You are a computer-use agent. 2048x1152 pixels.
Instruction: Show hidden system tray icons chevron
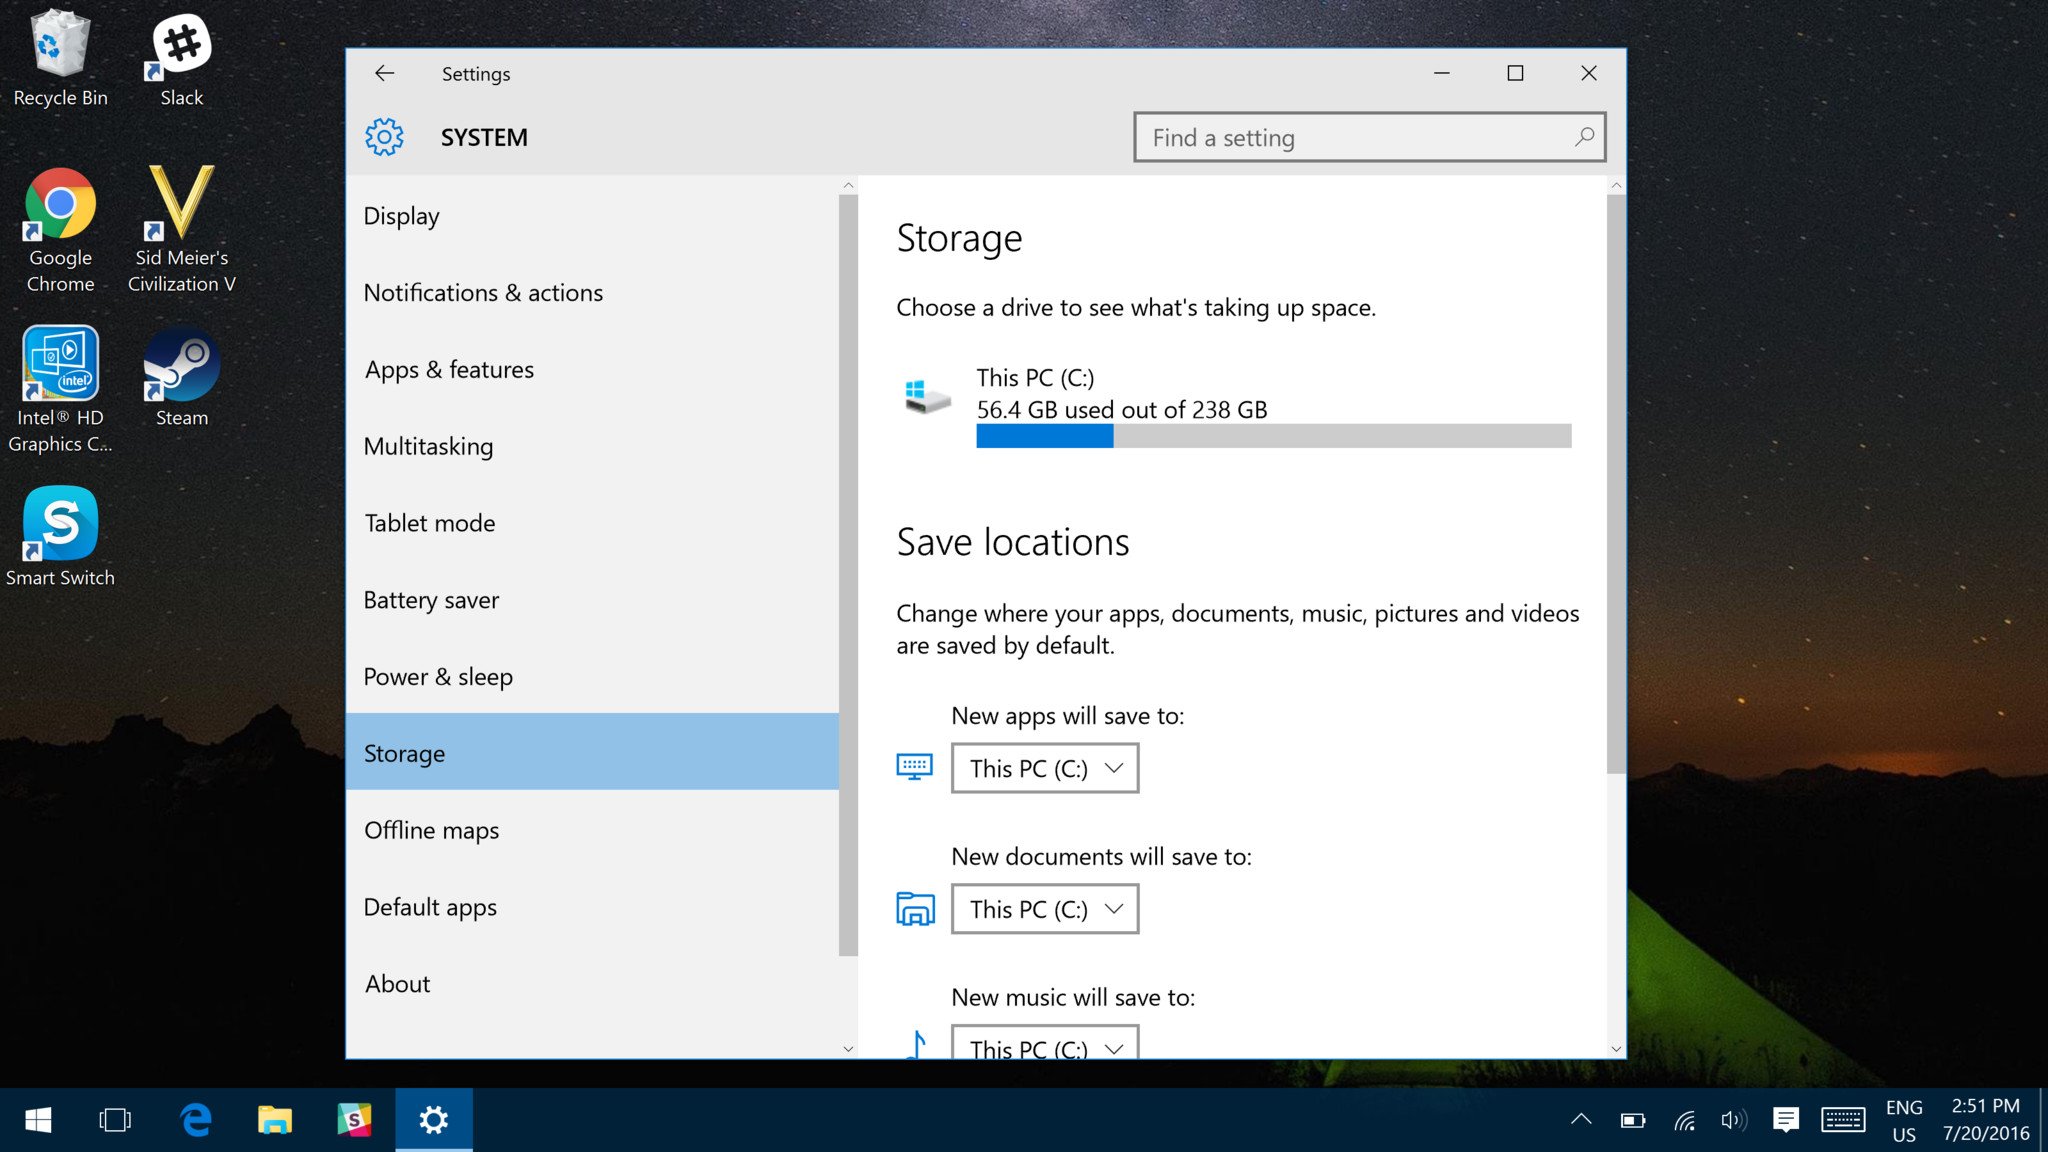click(x=1580, y=1119)
